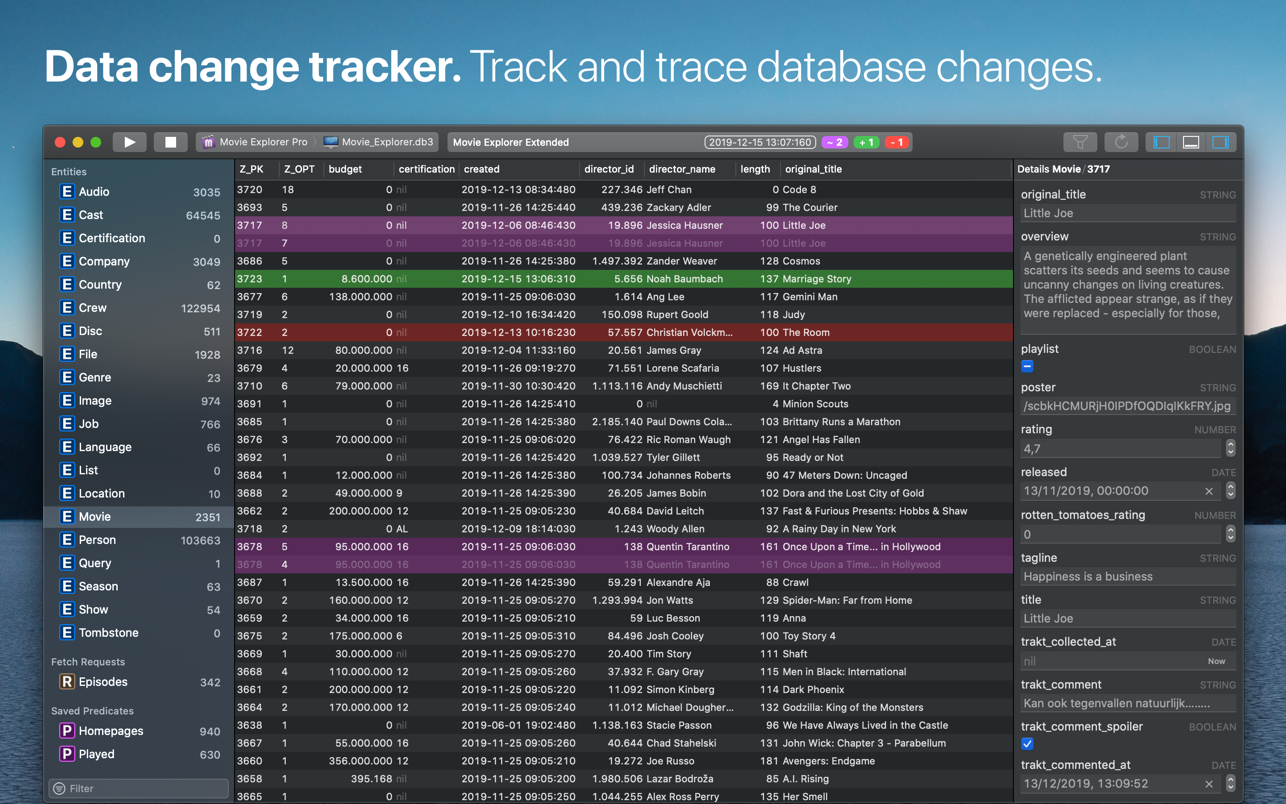Click the Stop button in the toolbar

click(170, 142)
